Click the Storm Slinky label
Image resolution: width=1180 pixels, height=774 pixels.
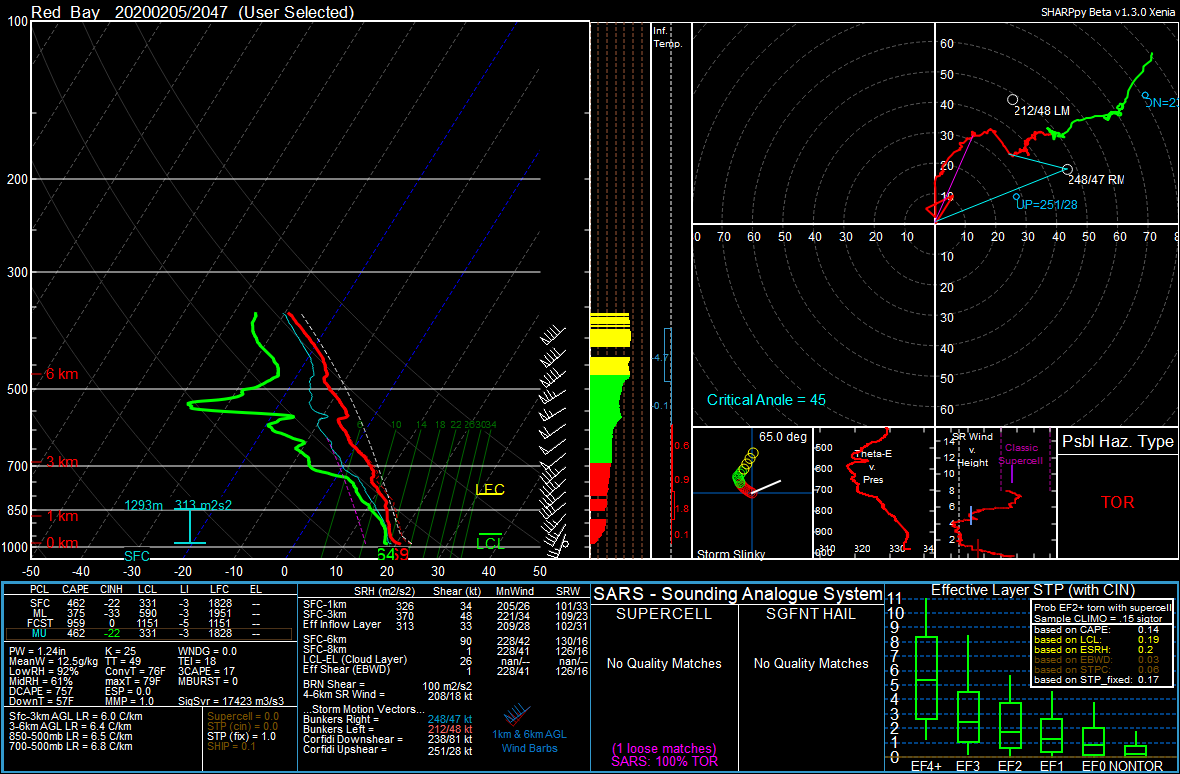click(x=730, y=554)
